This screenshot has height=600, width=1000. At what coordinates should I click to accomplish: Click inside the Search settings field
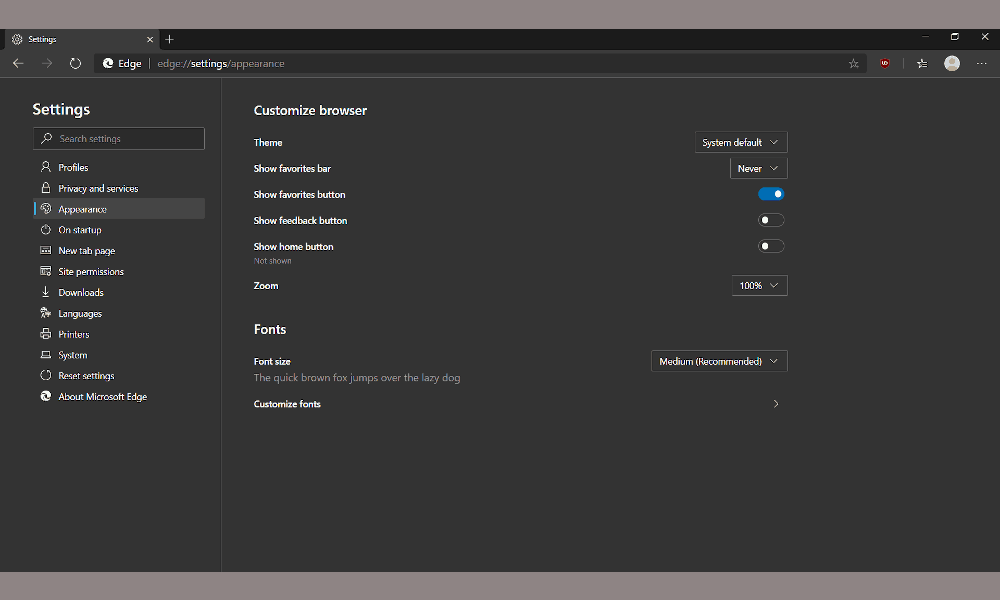pos(119,138)
